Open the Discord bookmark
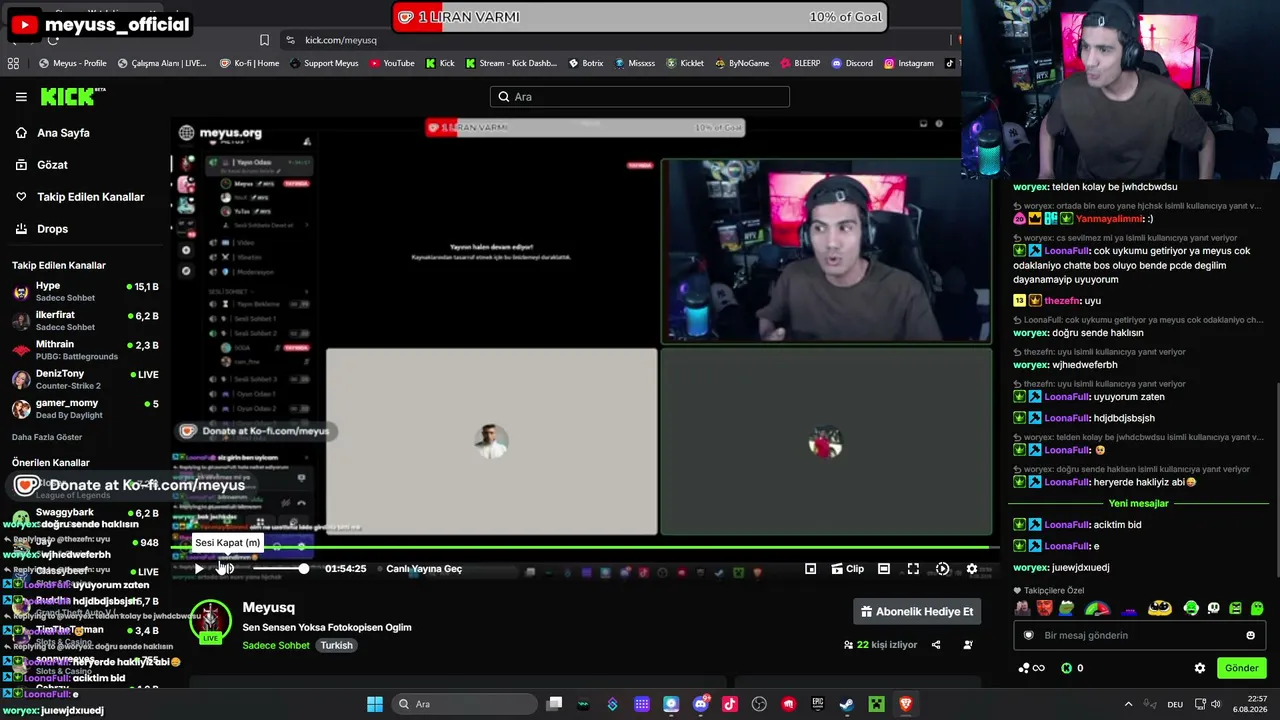Image resolution: width=1280 pixels, height=720 pixels. coord(852,63)
